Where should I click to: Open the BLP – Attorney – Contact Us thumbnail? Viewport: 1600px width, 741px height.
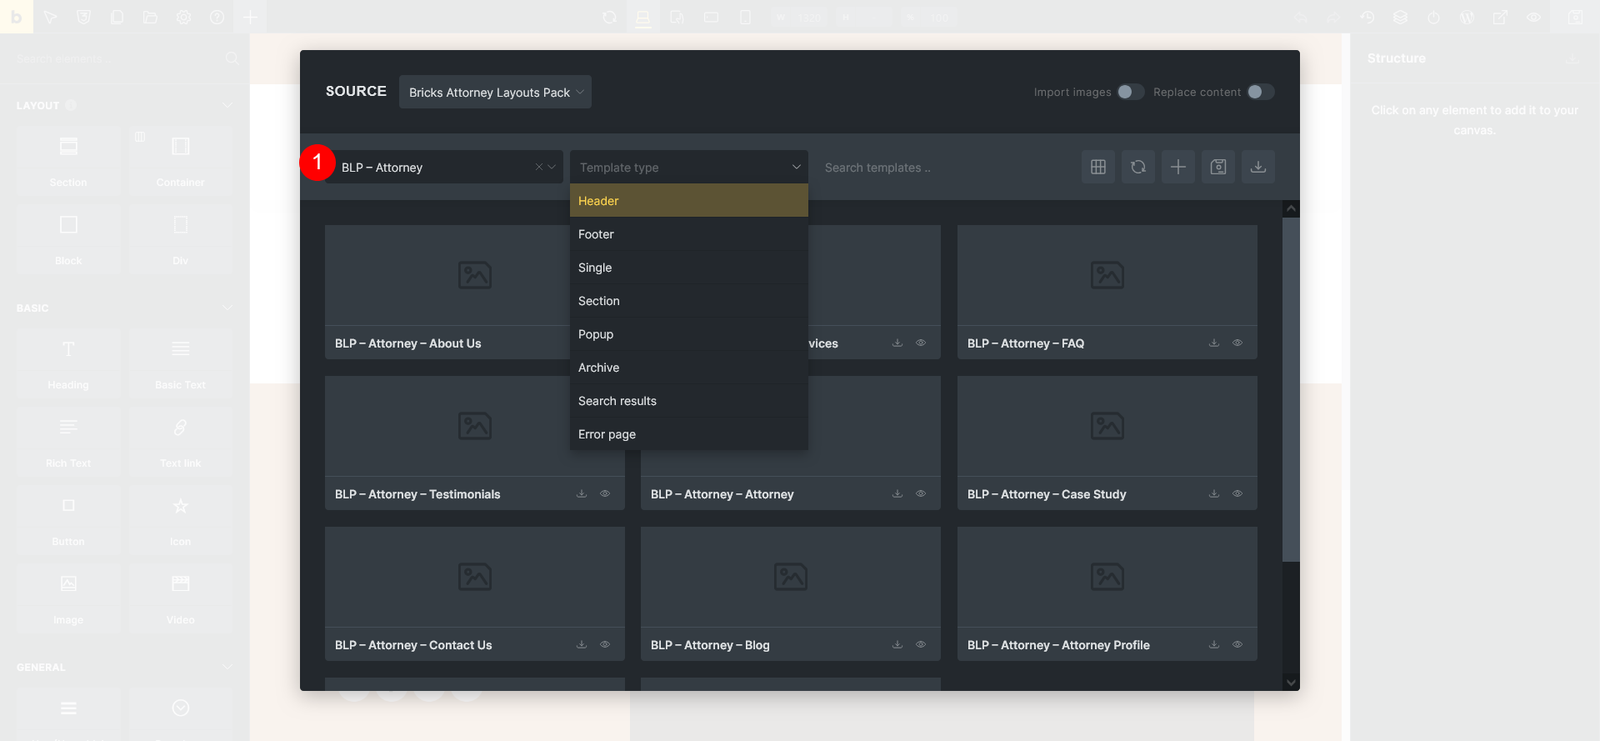point(475,577)
